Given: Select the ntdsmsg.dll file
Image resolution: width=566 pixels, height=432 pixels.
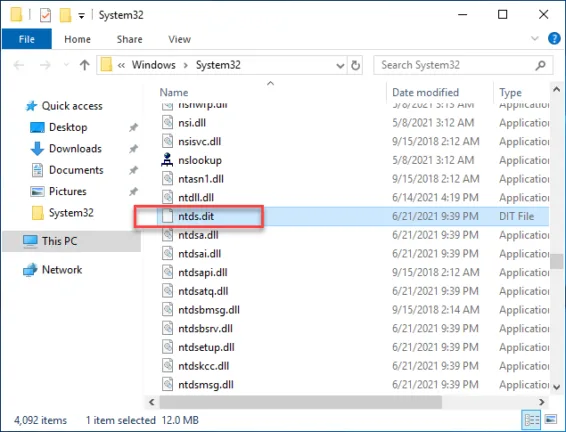Looking at the screenshot, I should point(206,385).
